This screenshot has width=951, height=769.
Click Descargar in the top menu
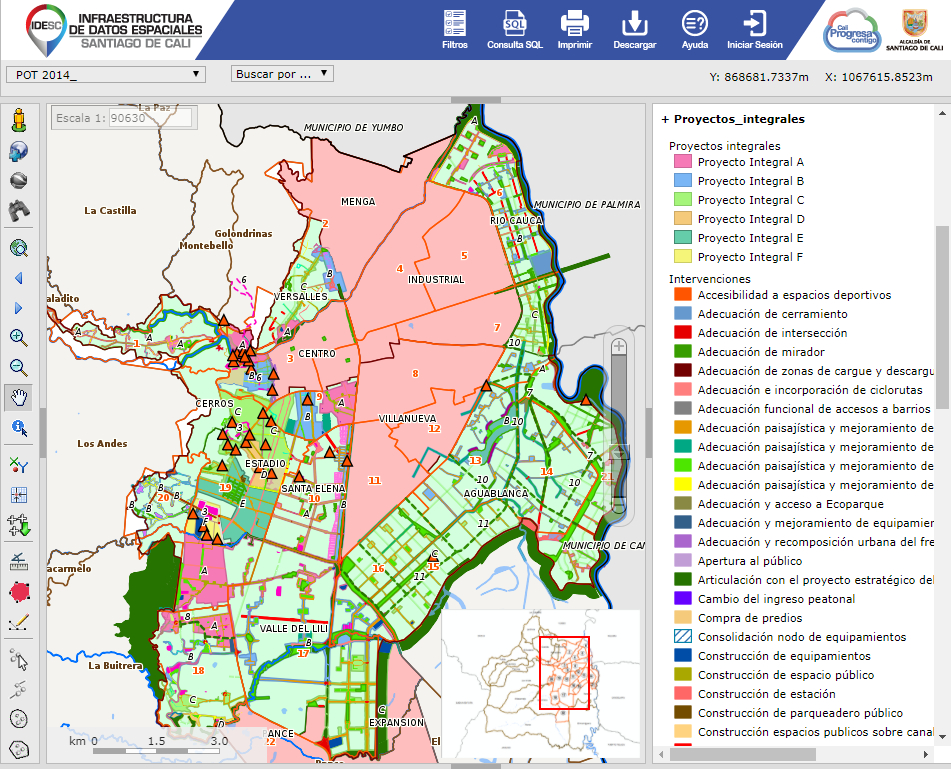tap(634, 30)
